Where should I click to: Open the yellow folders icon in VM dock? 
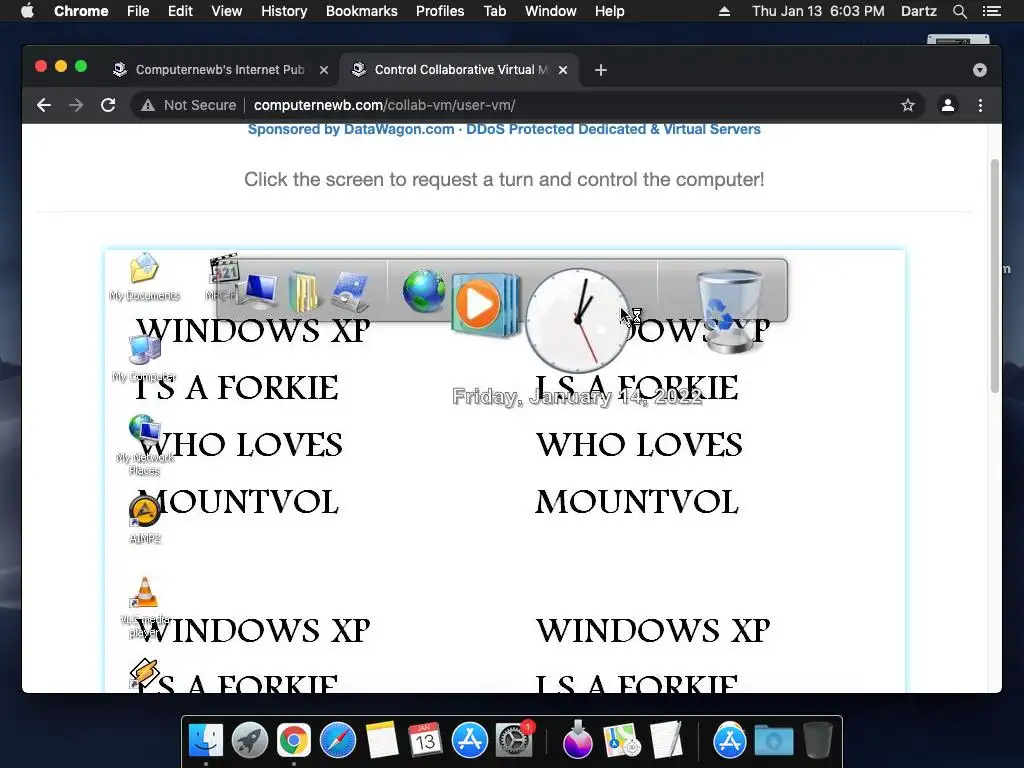(303, 292)
